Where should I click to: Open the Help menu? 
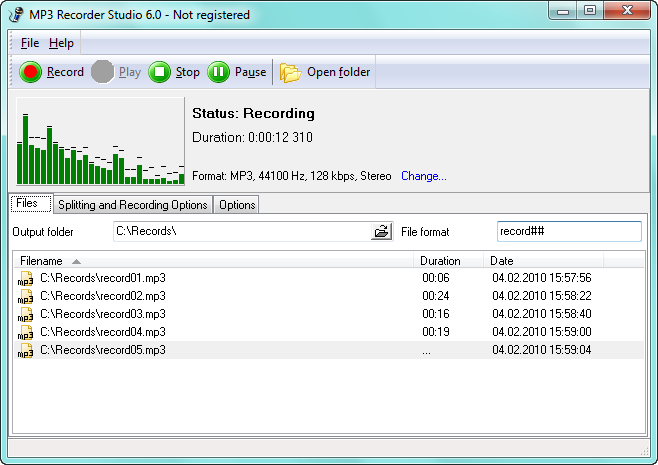point(61,43)
